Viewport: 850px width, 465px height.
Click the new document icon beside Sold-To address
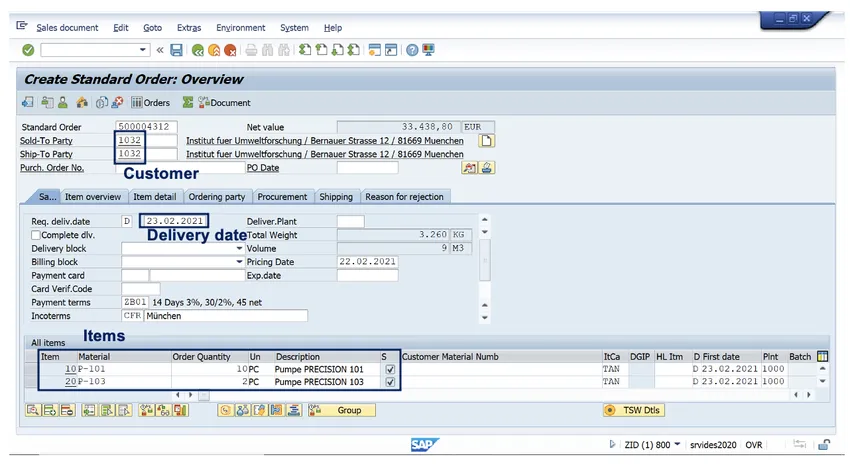[486, 141]
